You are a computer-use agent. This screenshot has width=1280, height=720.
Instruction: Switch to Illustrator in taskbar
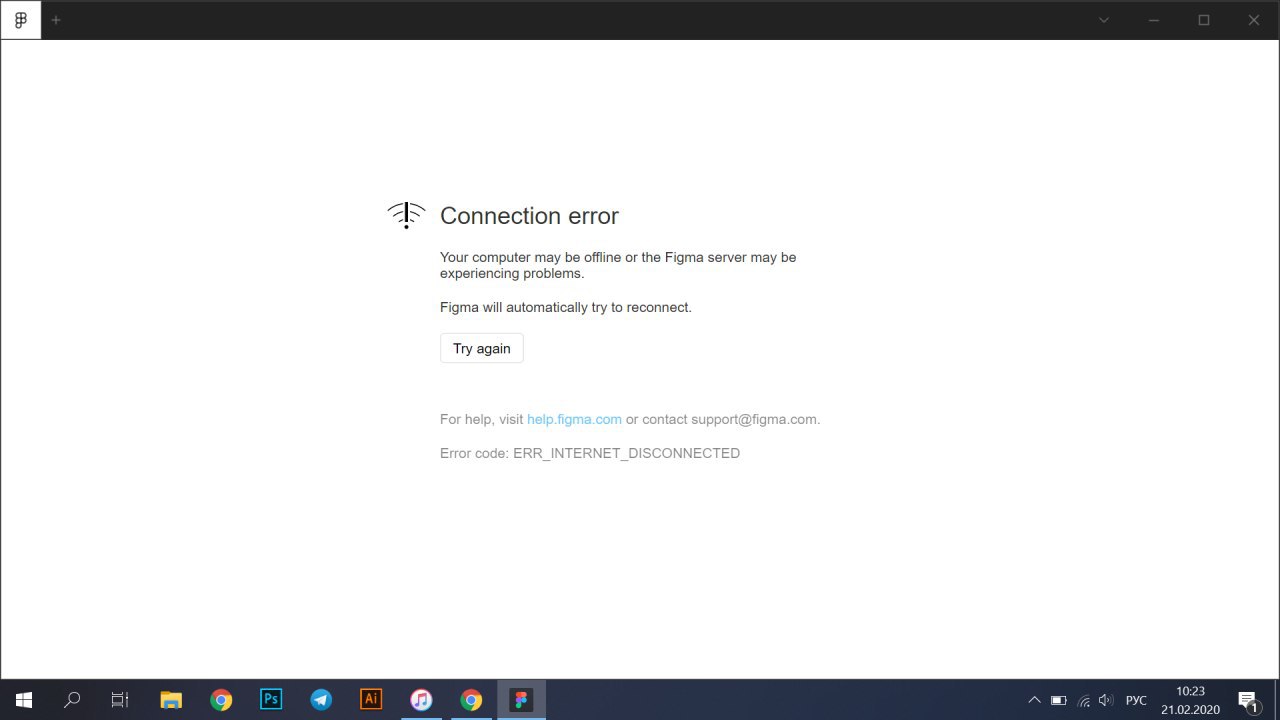coord(371,700)
